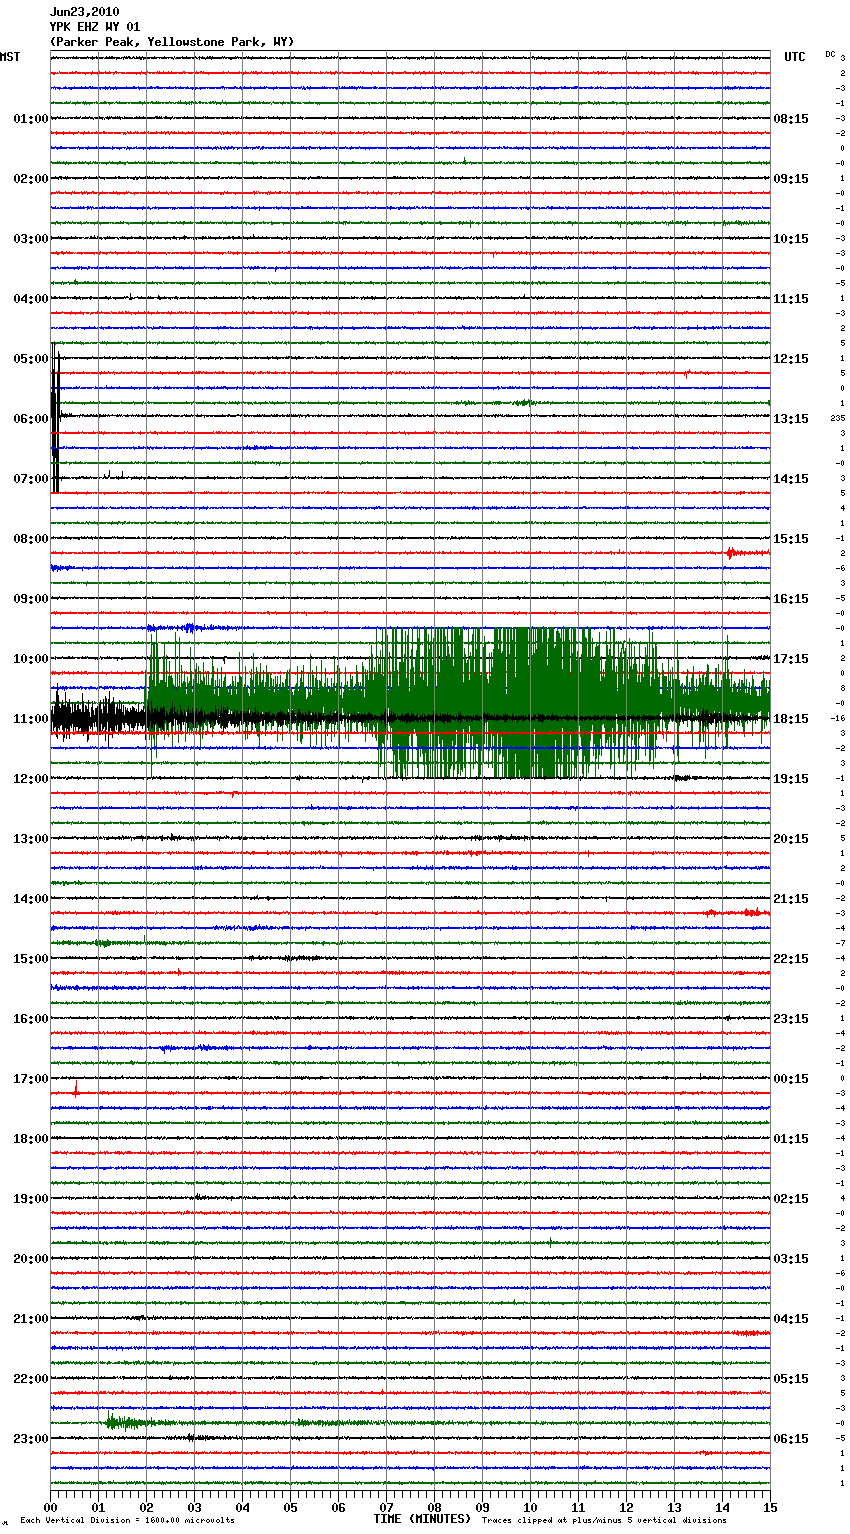
Task: Select the 18:15 UTC time label
Action: coord(790,719)
